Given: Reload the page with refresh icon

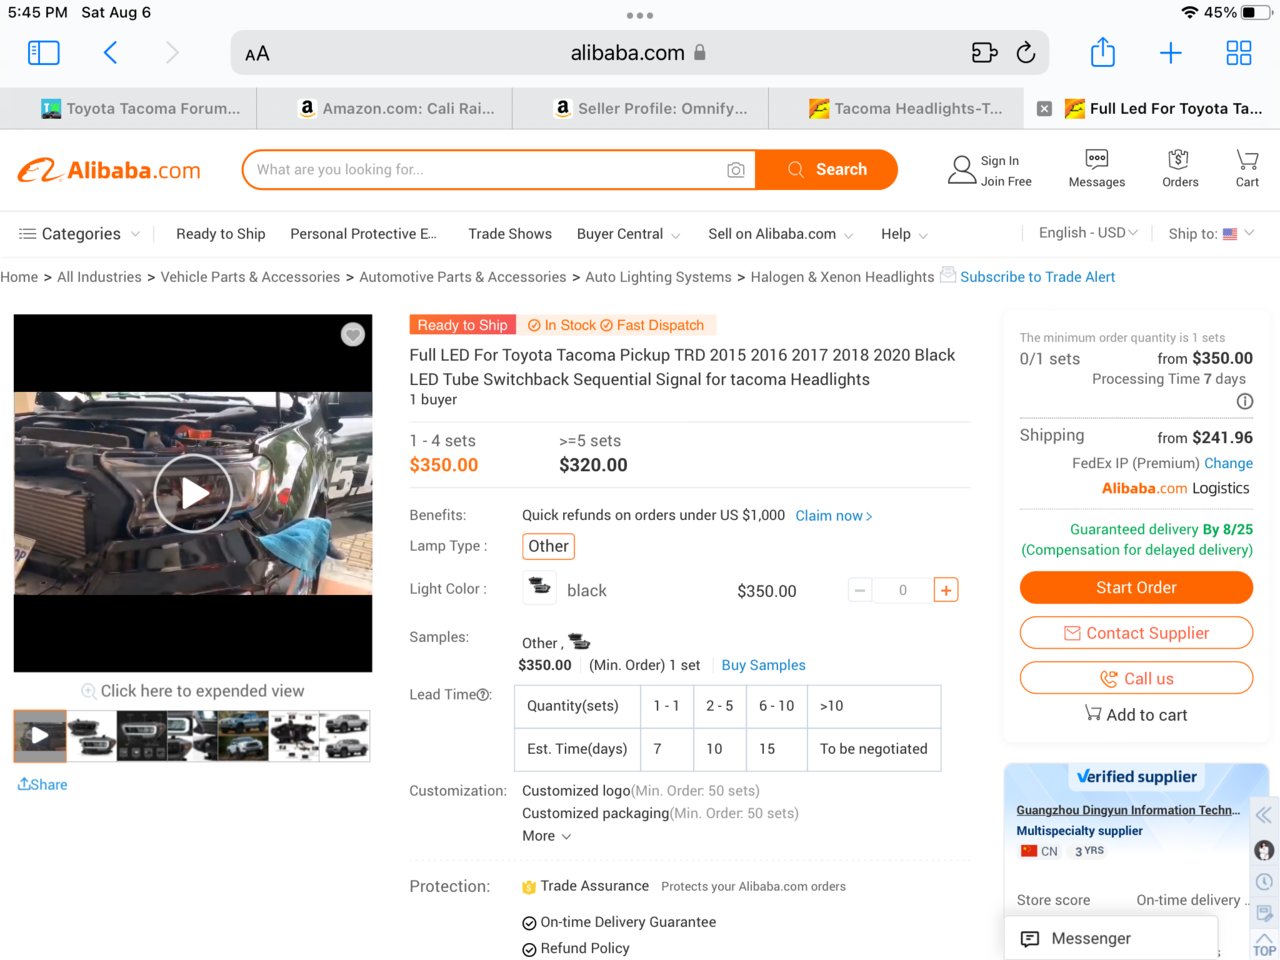Looking at the screenshot, I should (x=1026, y=53).
